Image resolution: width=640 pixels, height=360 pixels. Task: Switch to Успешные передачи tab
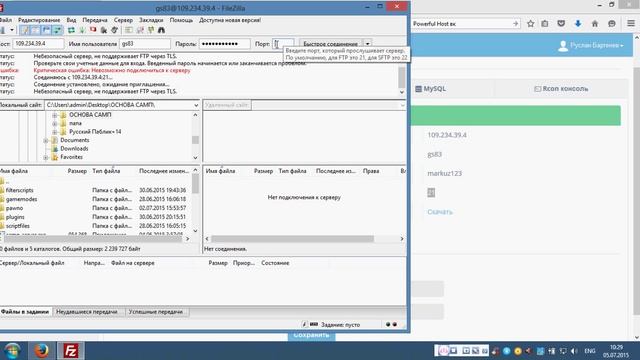157,312
